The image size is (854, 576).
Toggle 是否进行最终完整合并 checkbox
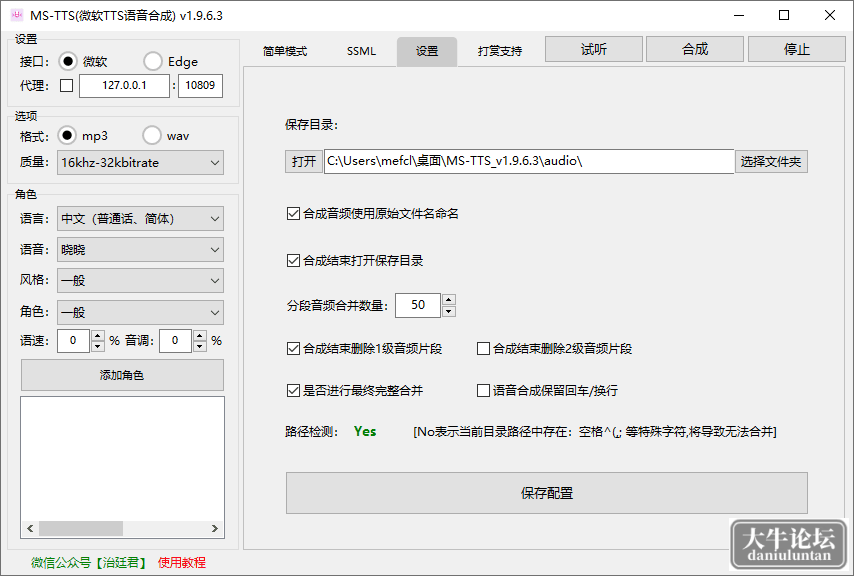coord(293,390)
